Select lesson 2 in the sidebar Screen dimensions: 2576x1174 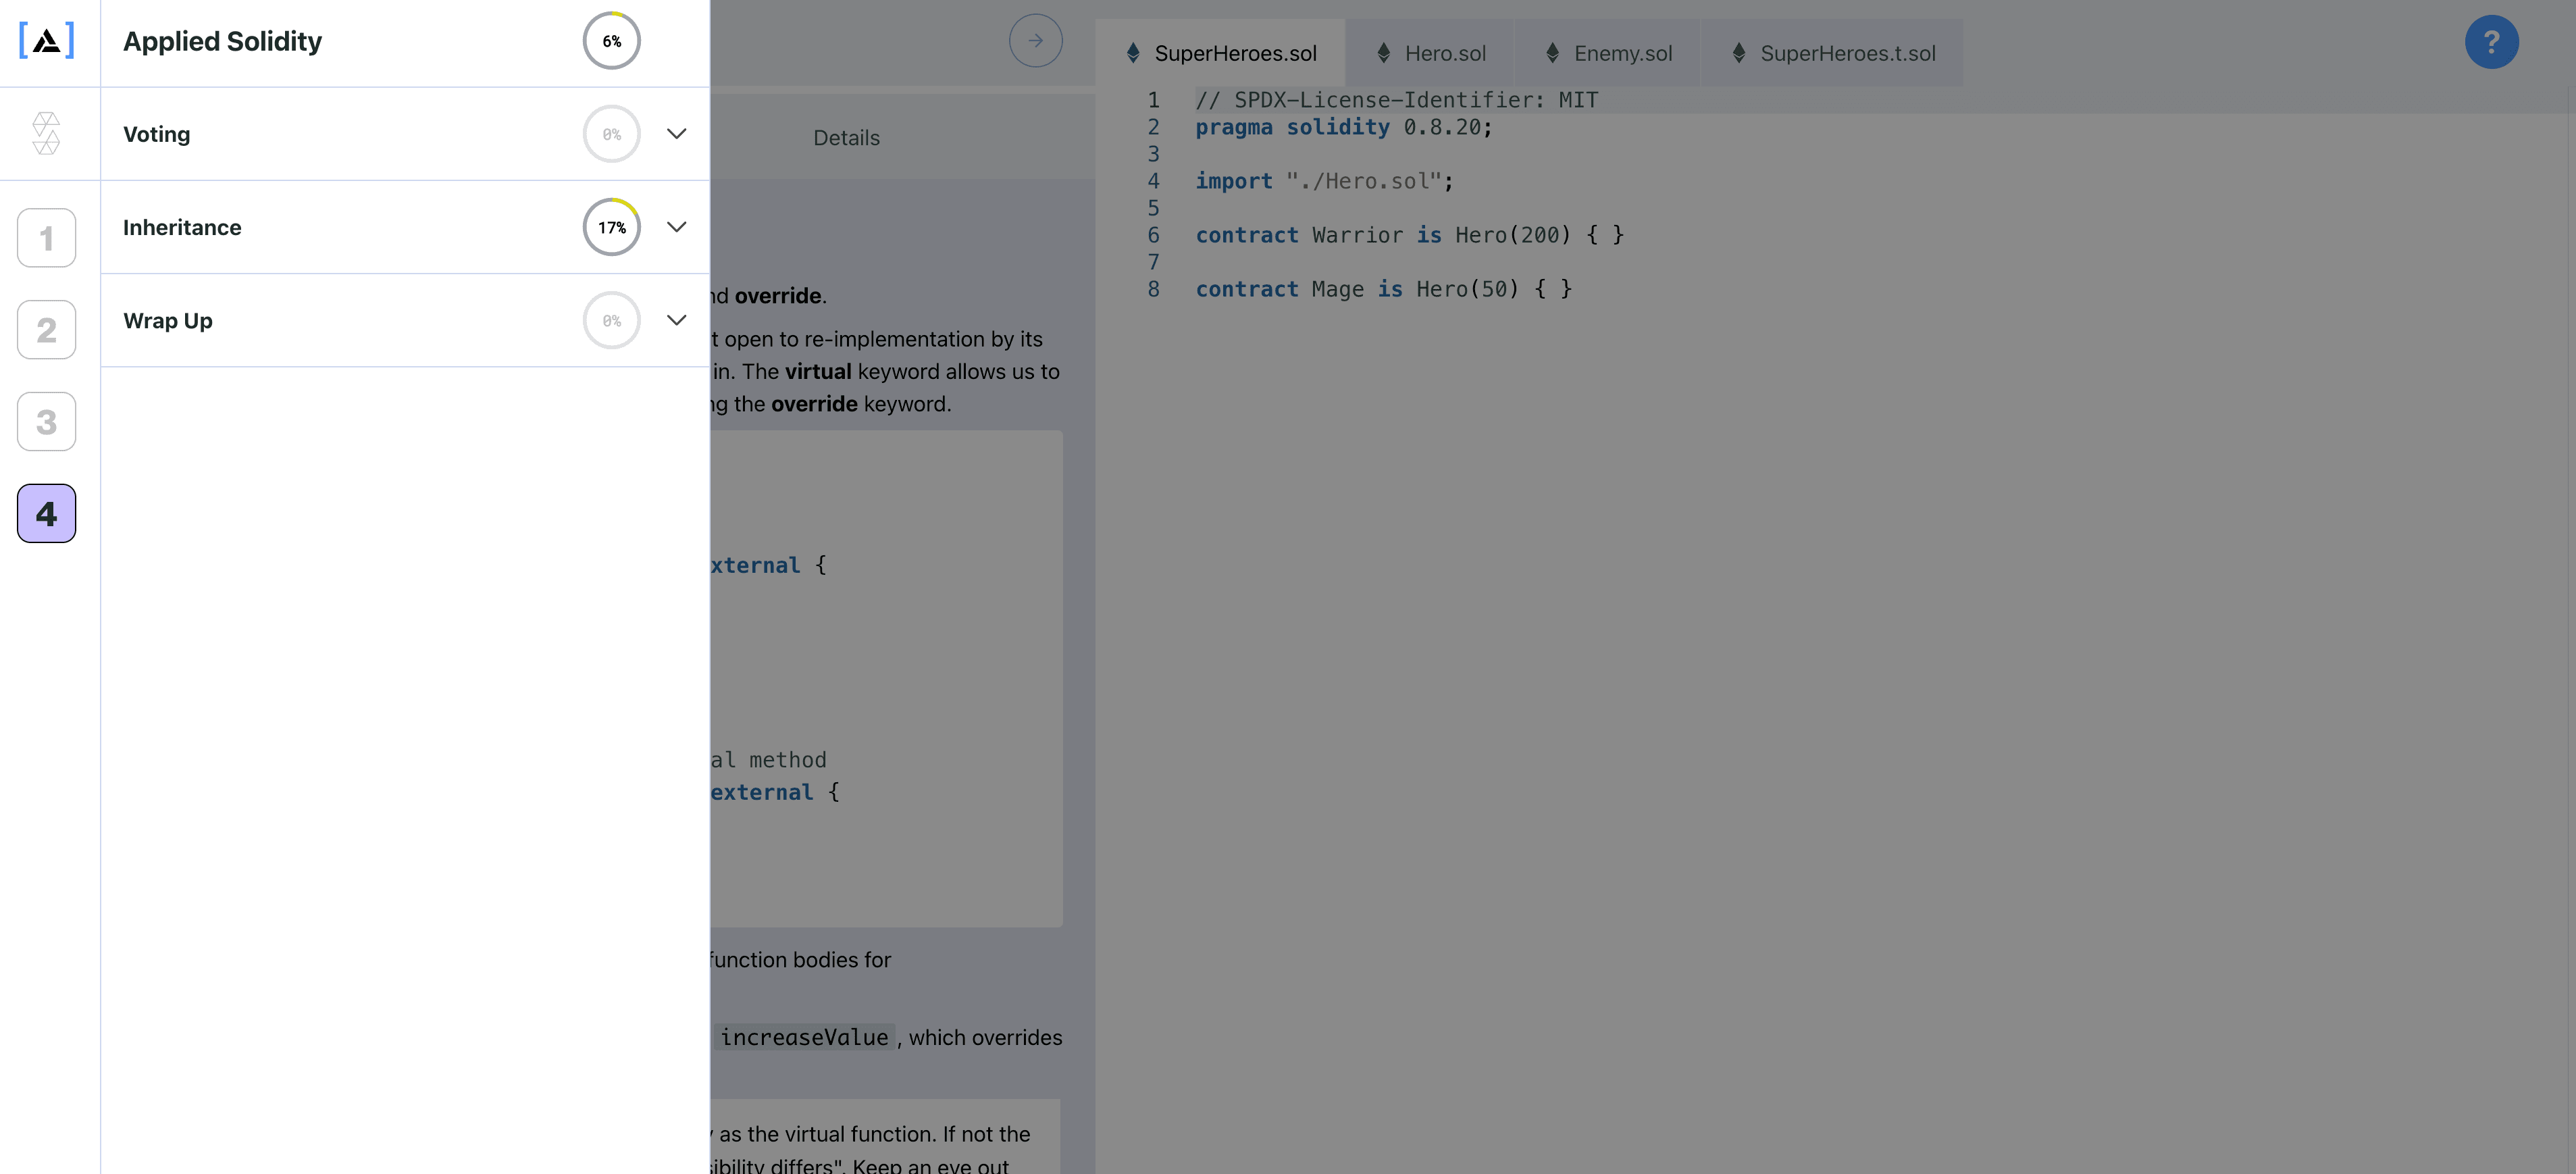pos(46,329)
